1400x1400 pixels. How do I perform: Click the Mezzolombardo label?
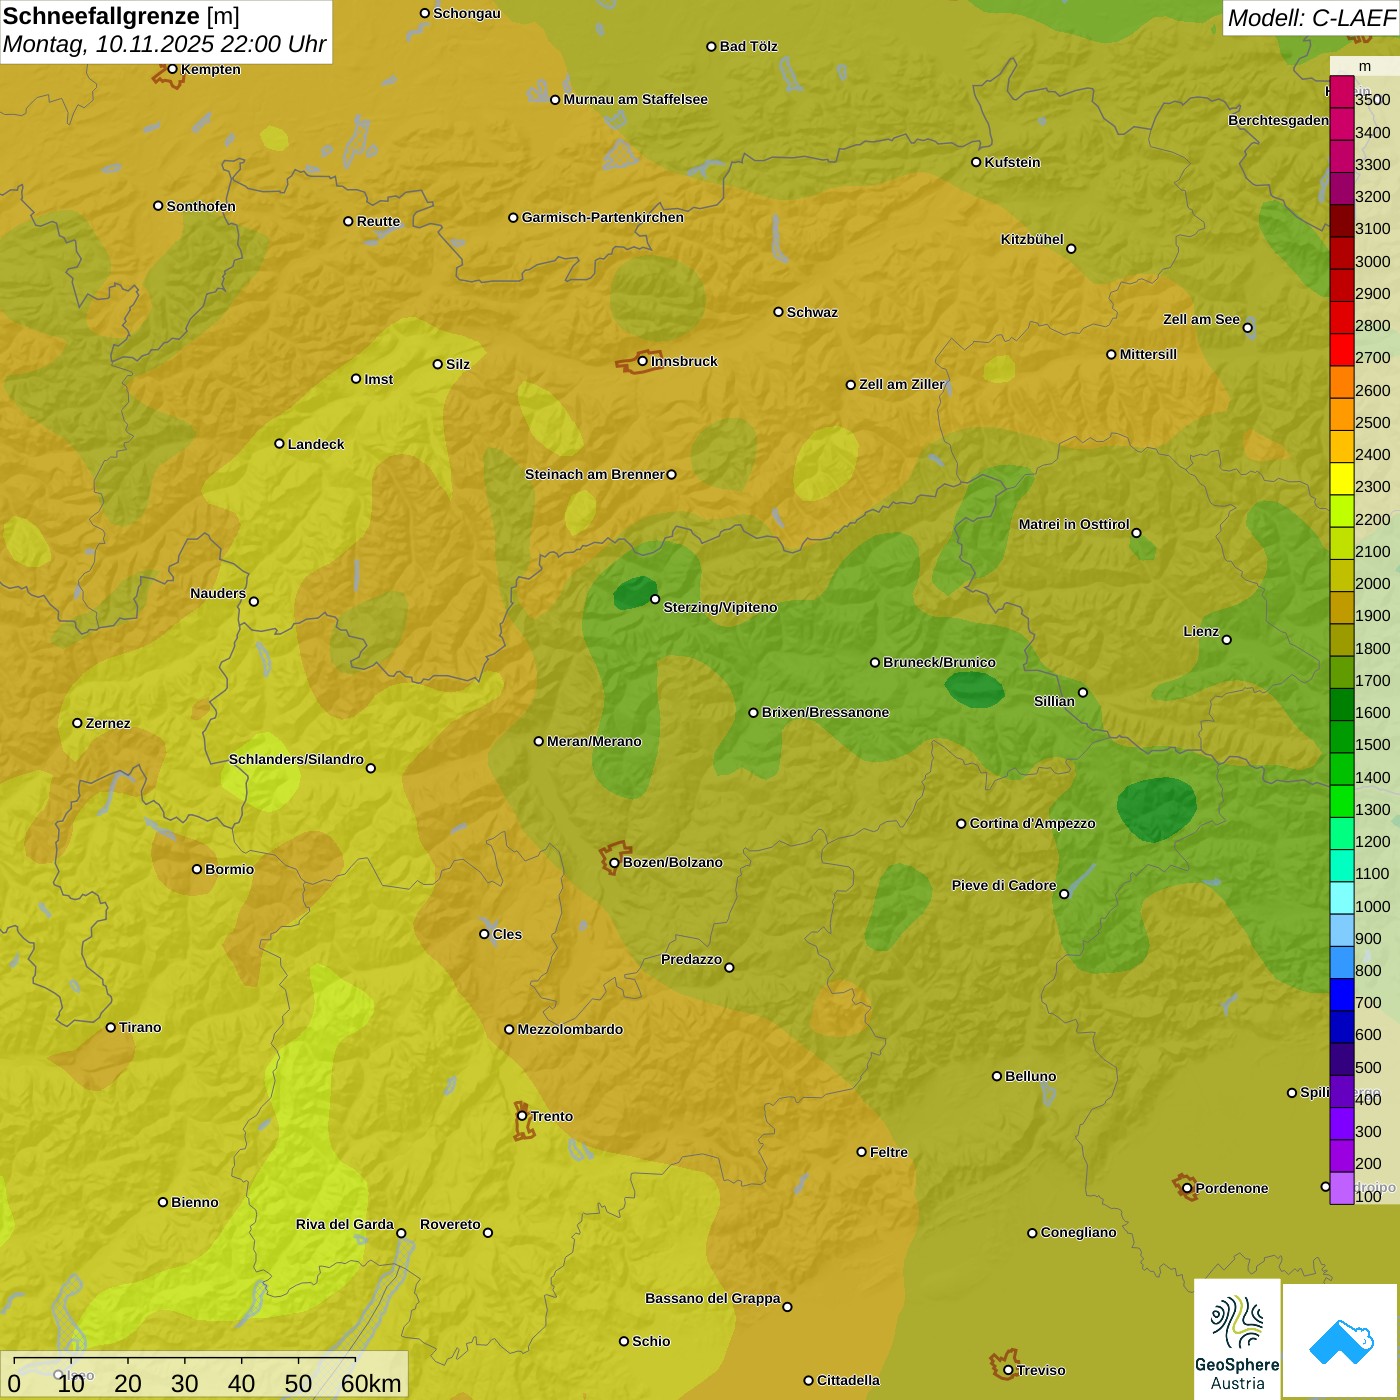(x=570, y=1029)
